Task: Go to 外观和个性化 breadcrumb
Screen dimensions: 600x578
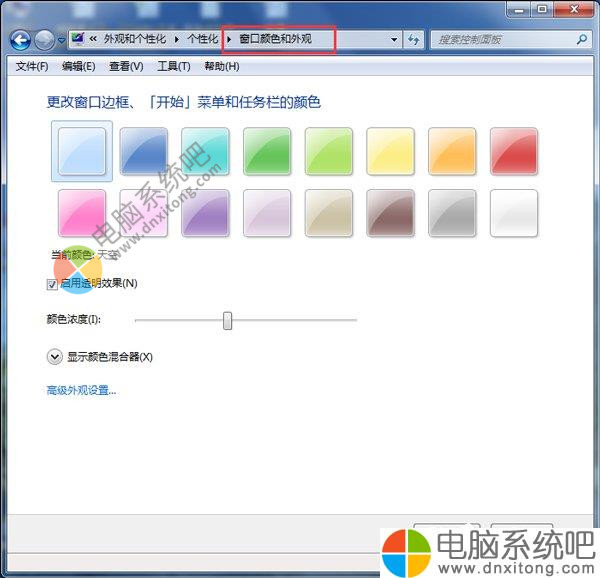Action: (136, 40)
